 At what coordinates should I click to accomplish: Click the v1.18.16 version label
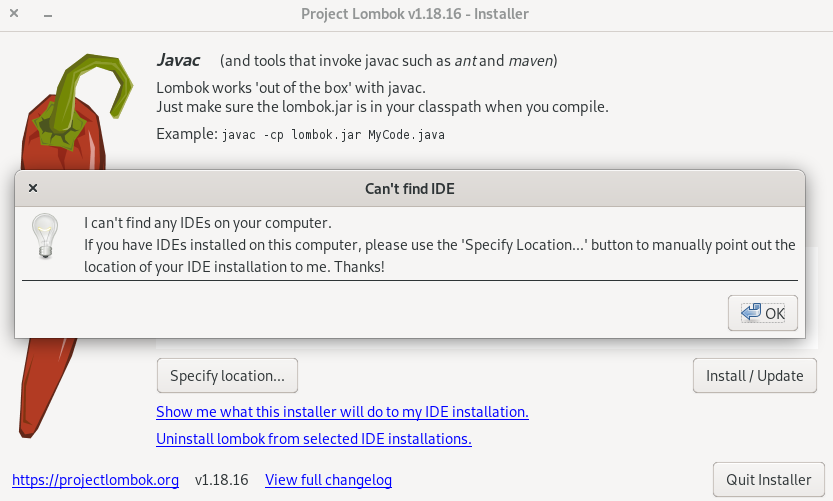(x=222, y=480)
